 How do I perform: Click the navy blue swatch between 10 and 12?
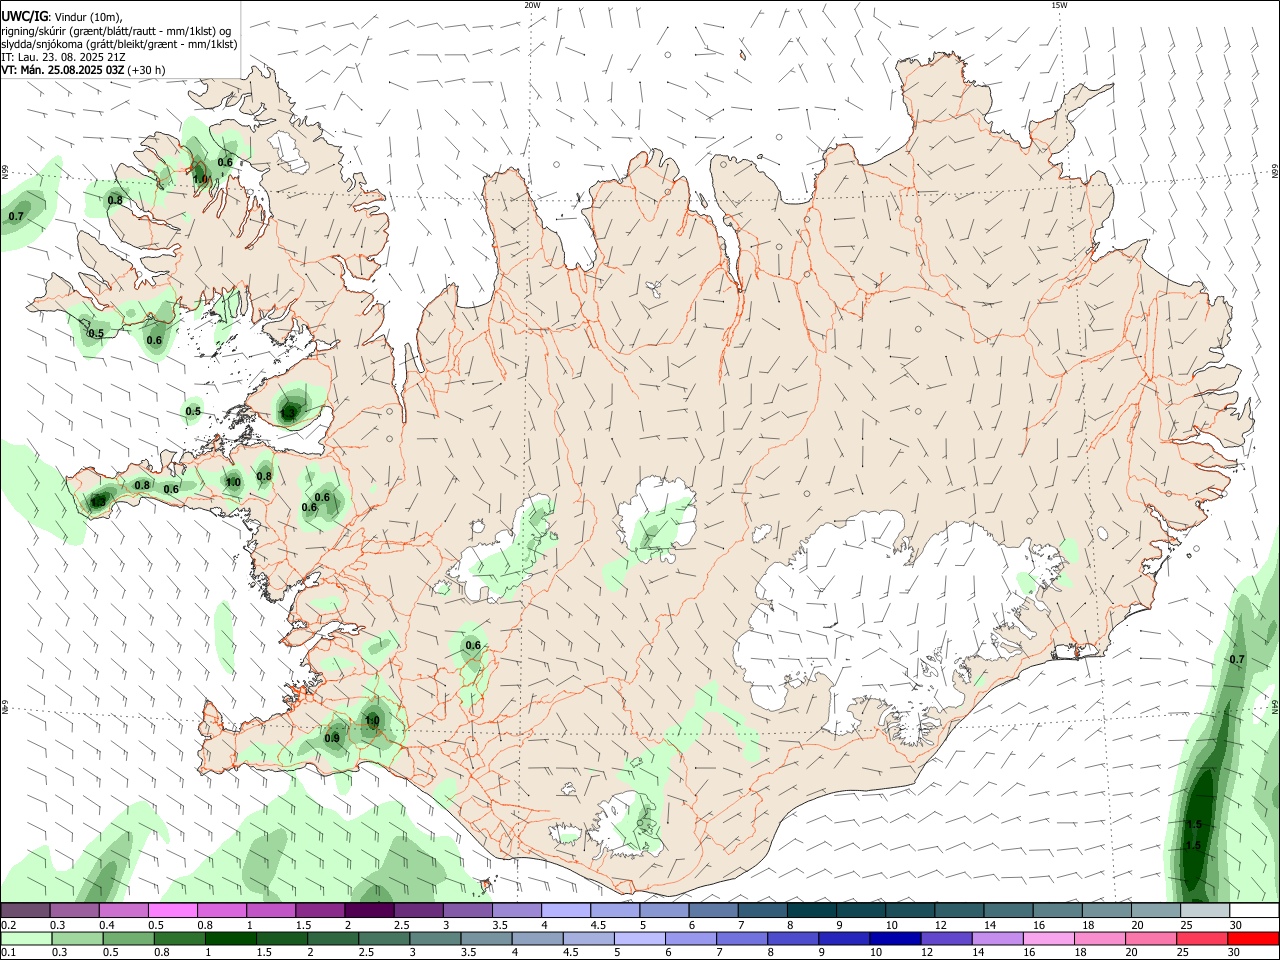click(x=894, y=938)
